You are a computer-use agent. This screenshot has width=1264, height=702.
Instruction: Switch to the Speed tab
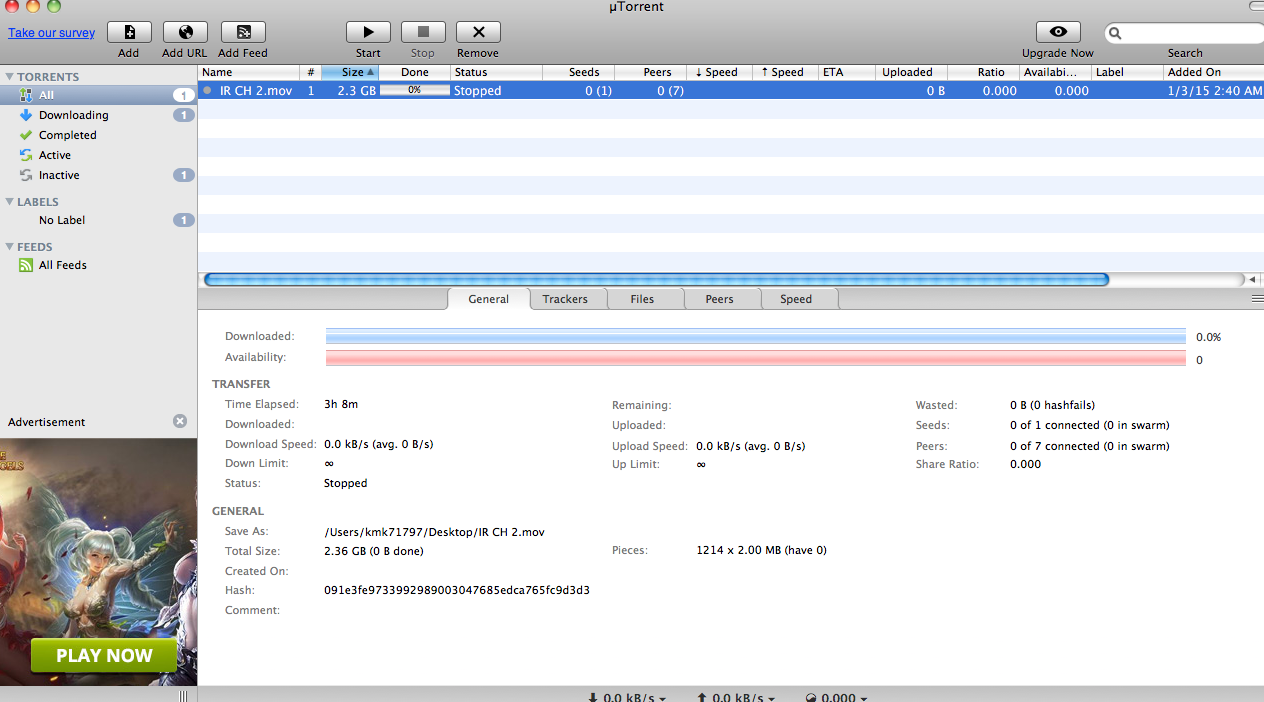tap(796, 299)
